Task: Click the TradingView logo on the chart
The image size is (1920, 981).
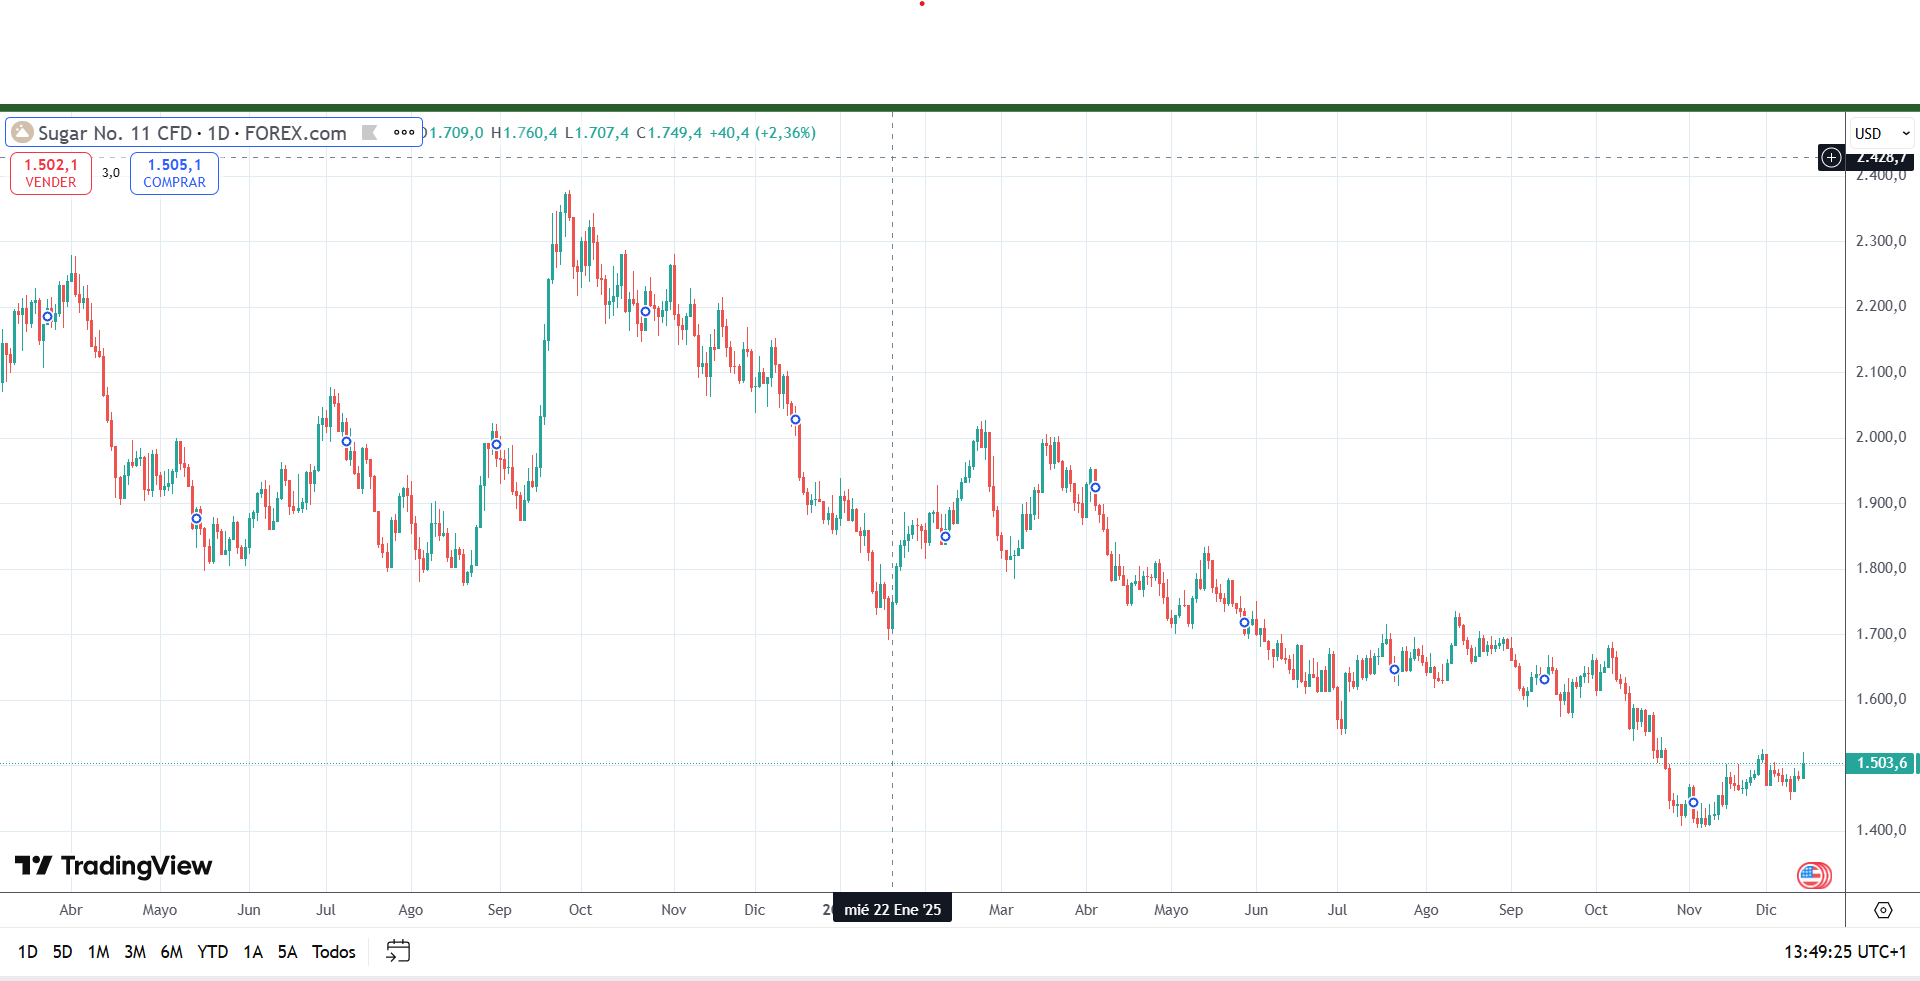Action: coord(113,866)
